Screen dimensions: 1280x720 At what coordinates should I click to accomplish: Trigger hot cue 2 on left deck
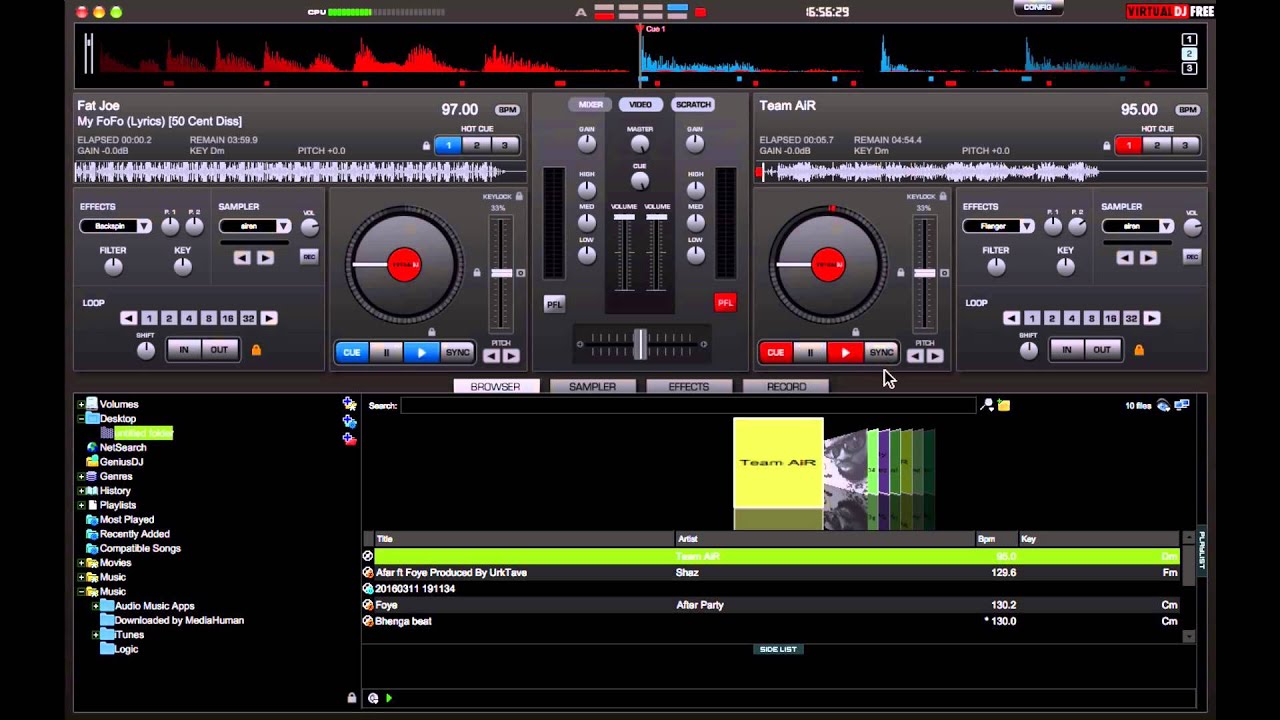(476, 145)
